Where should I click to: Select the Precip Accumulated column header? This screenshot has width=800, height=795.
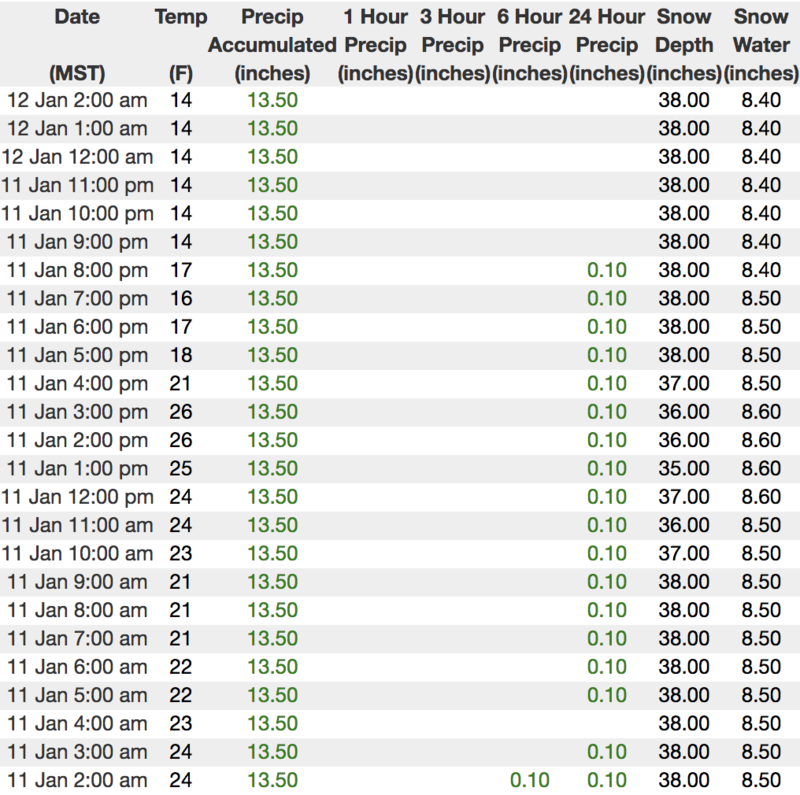272,45
